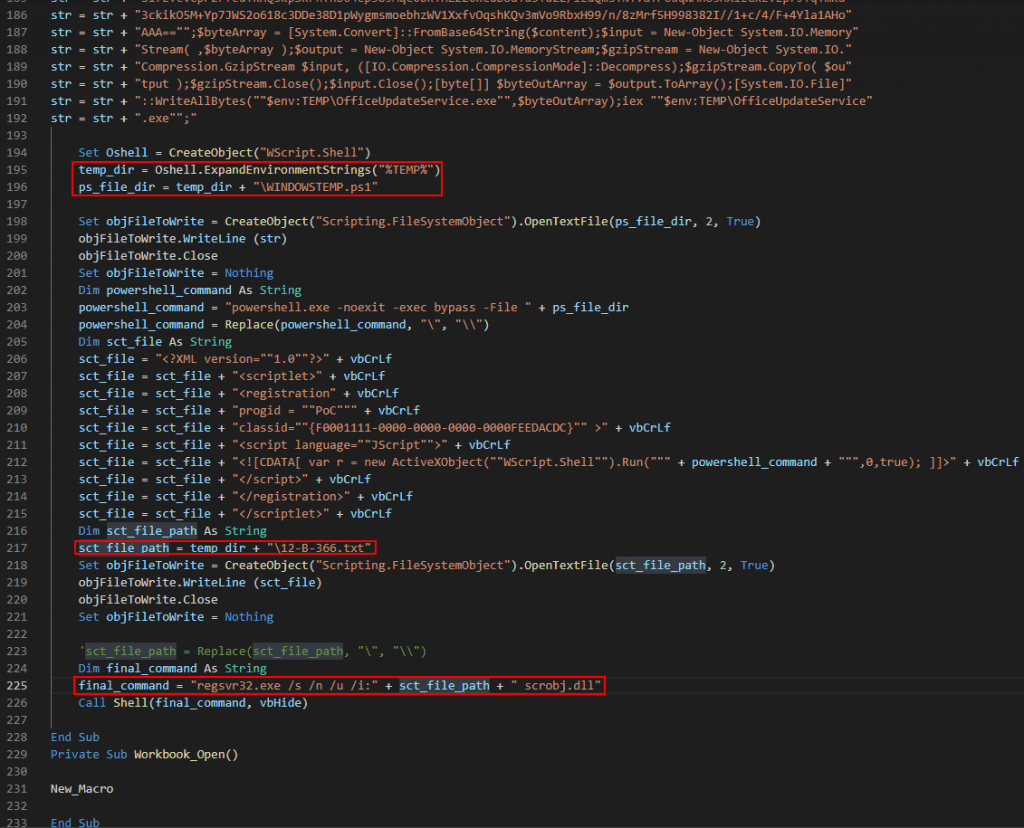
Task: Click the CDATA ActiveXObject line
Action: (x=549, y=462)
